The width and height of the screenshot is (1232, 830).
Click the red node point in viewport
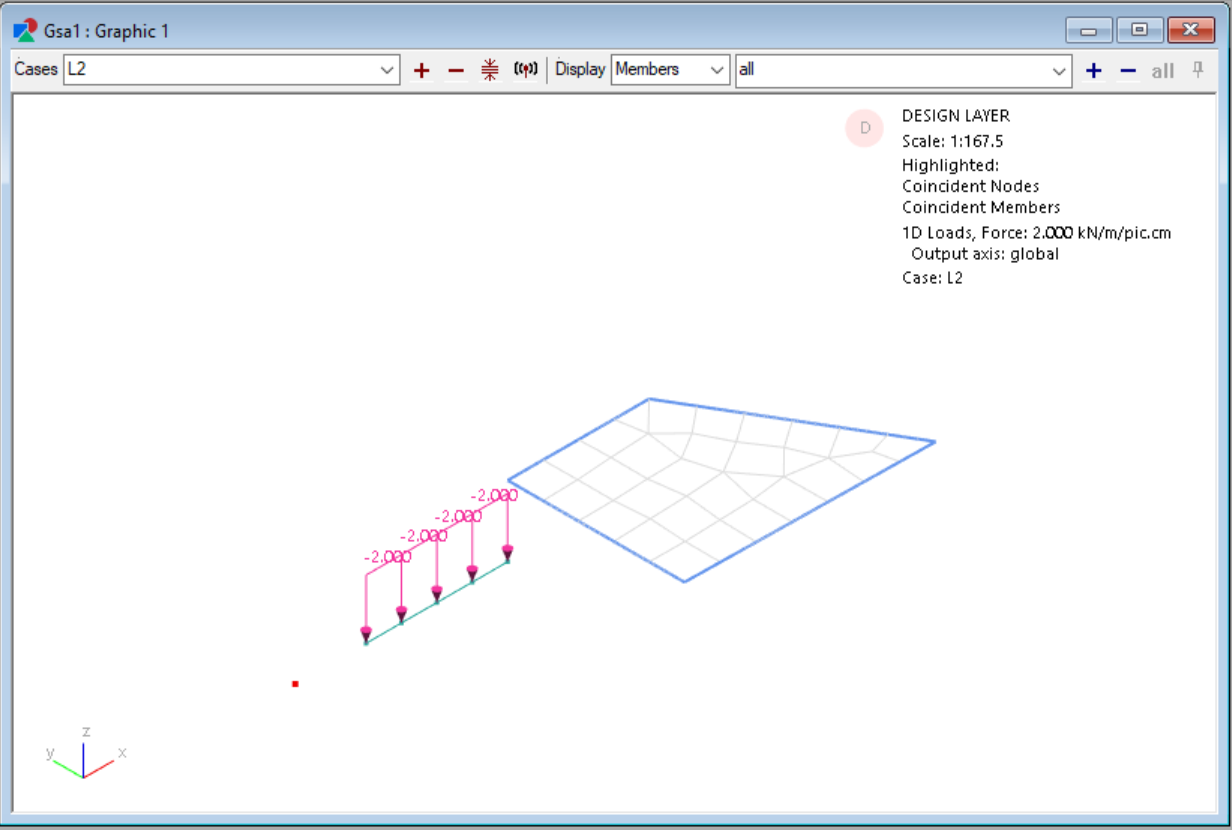295,684
